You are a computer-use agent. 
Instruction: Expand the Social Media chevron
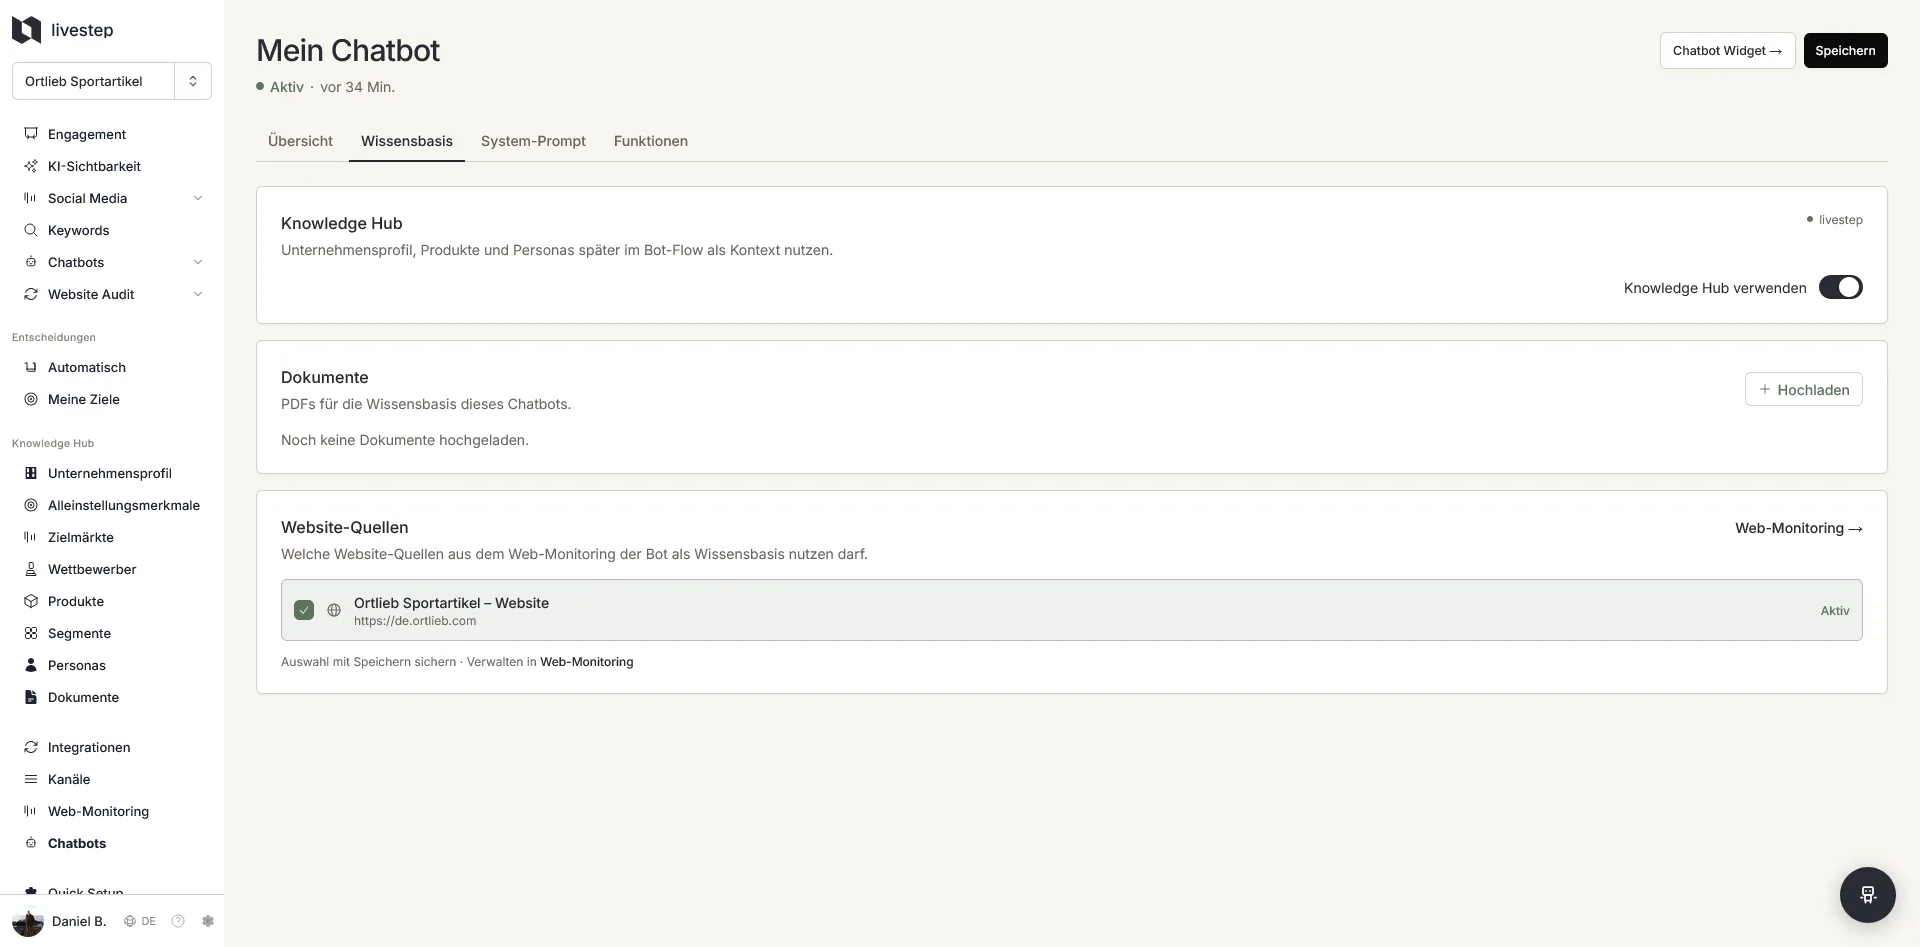pyautogui.click(x=198, y=198)
